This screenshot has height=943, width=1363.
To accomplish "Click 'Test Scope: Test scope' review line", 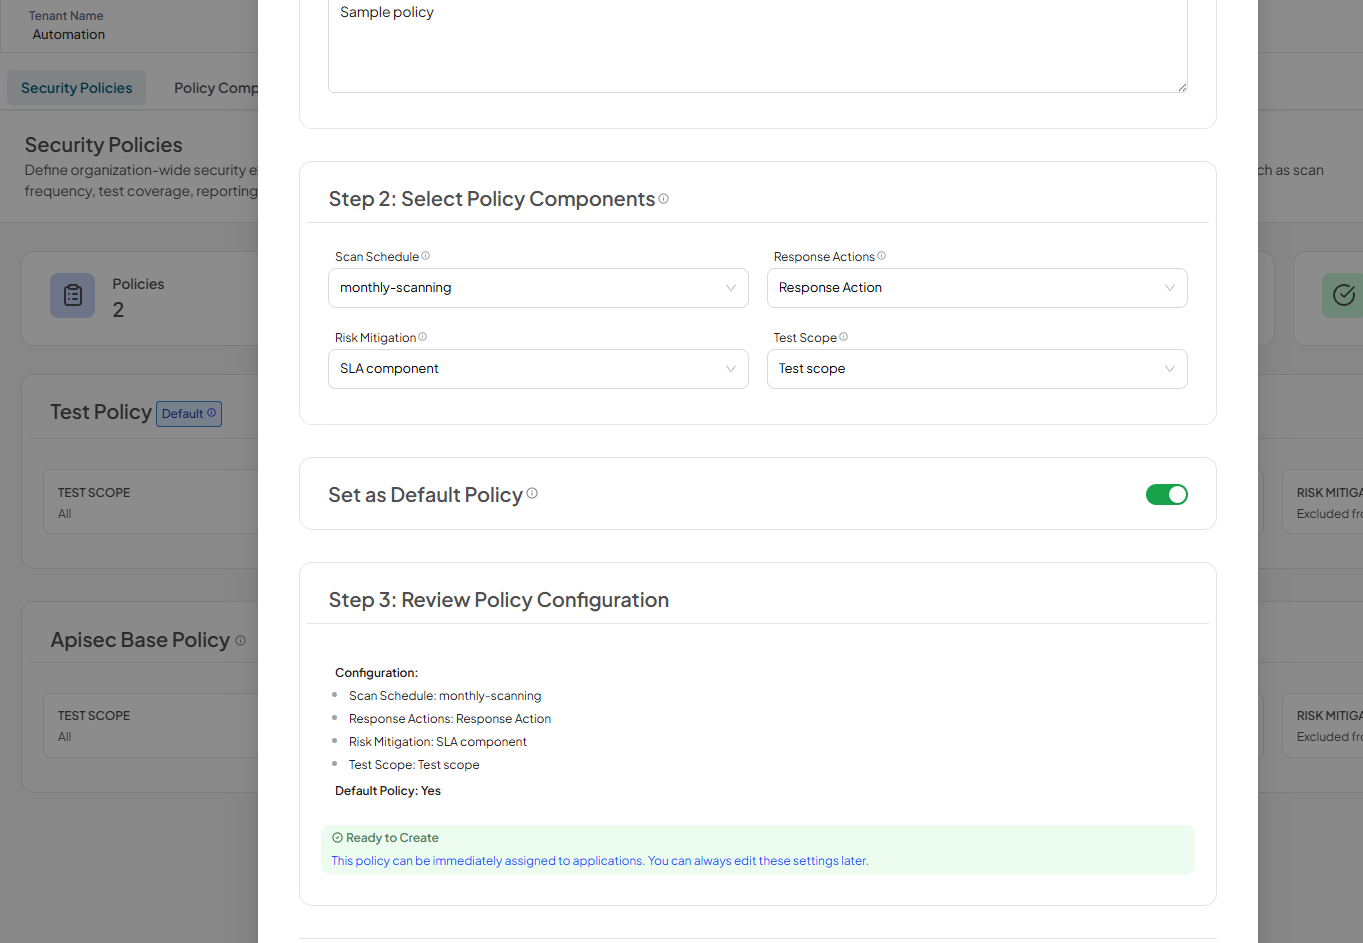I will (414, 765).
